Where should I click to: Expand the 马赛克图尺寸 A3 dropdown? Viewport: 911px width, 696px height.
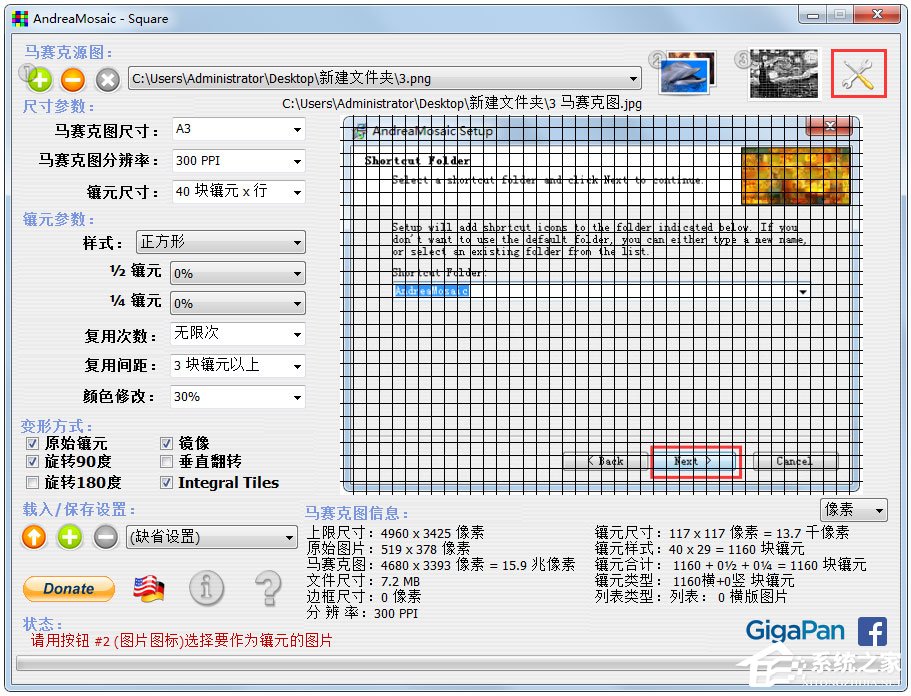238,130
